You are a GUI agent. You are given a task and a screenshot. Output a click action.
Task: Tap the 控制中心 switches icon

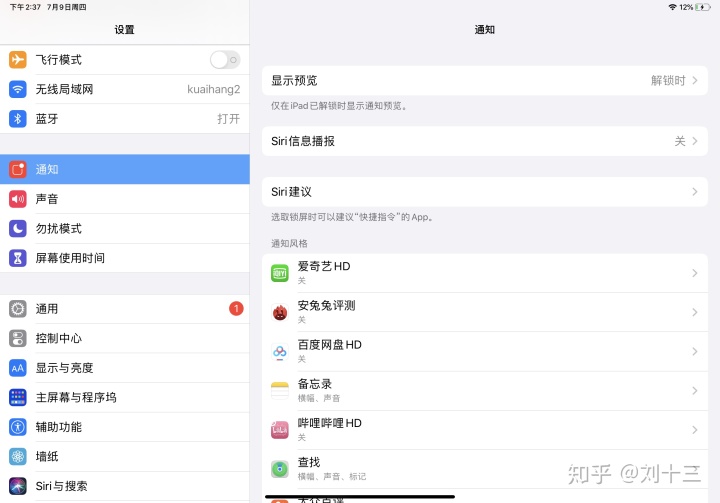(x=17, y=339)
